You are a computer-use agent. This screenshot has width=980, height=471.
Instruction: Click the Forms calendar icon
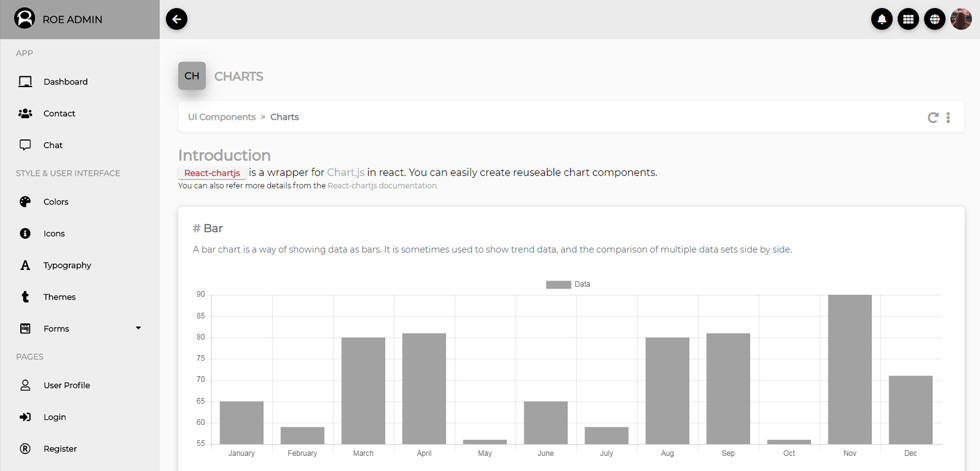(x=25, y=329)
